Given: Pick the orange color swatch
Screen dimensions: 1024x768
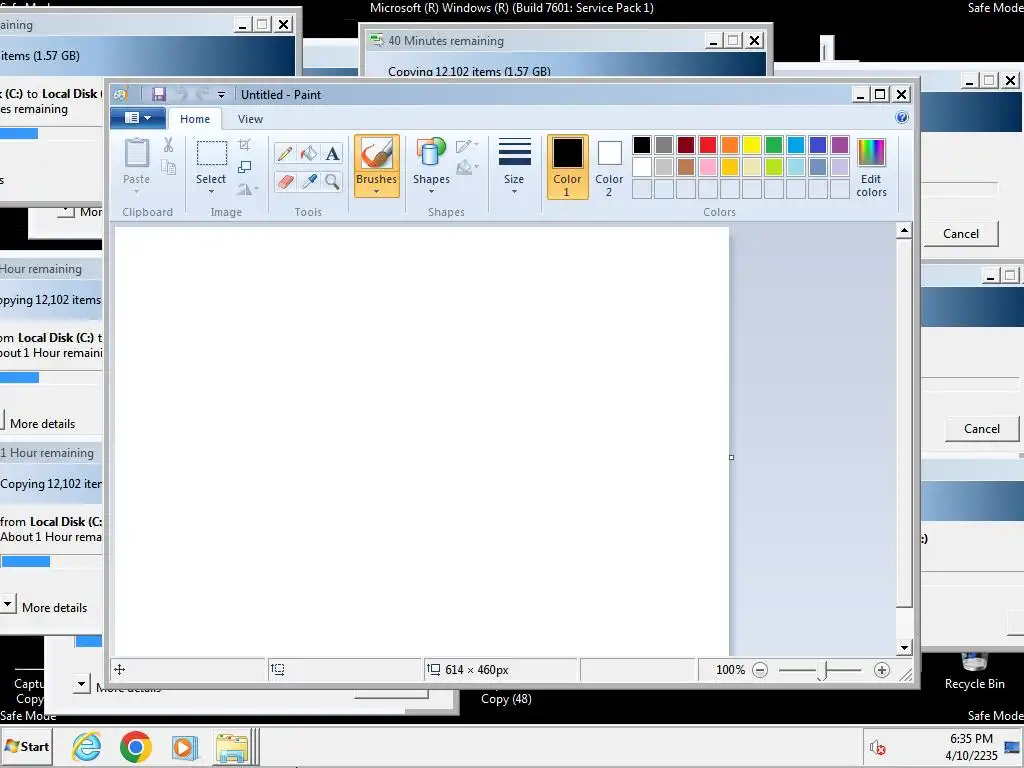Looking at the screenshot, I should (x=730, y=145).
